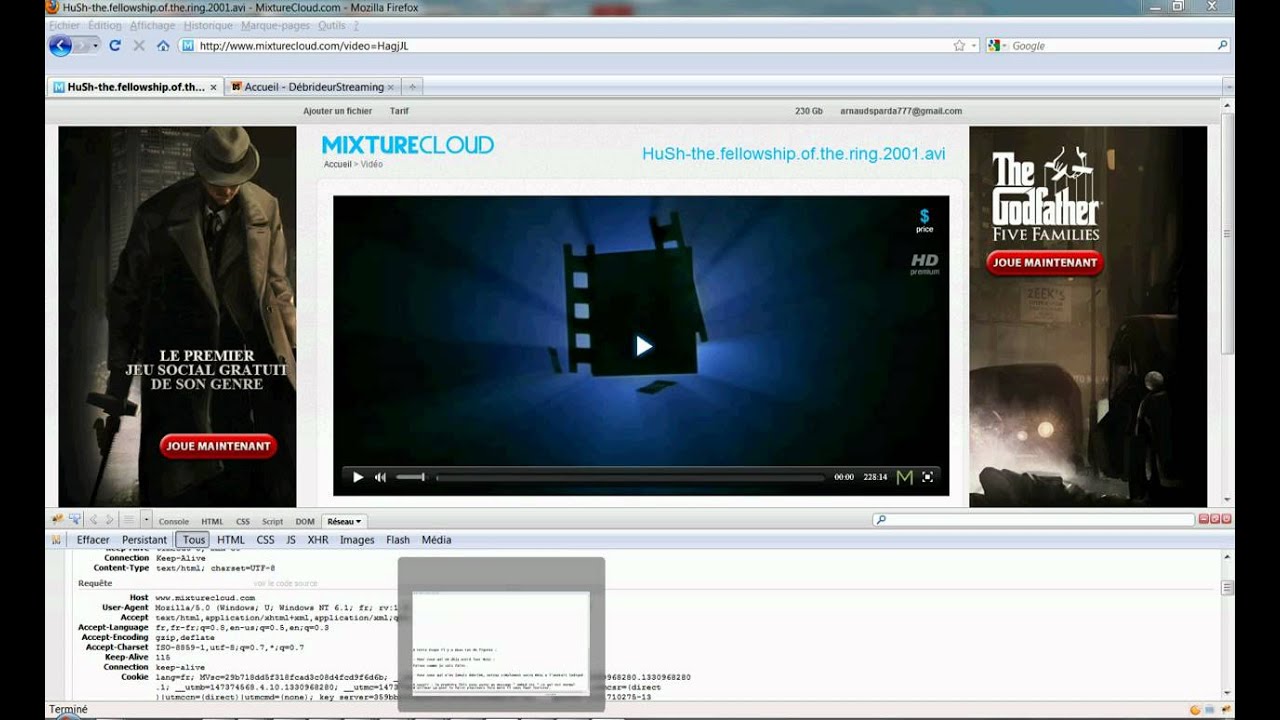
Task: Click left ad JOUE MAINTENANT button
Action: [x=217, y=446]
